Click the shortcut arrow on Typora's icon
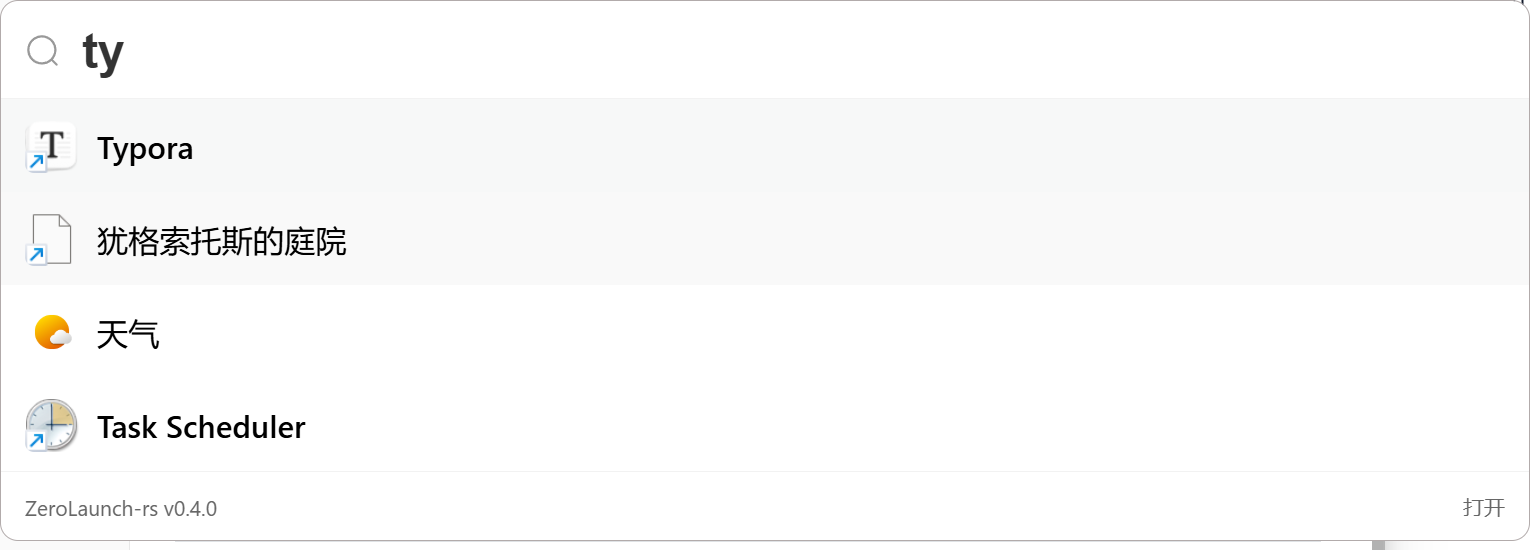The width and height of the screenshot is (1530, 550). (37, 162)
